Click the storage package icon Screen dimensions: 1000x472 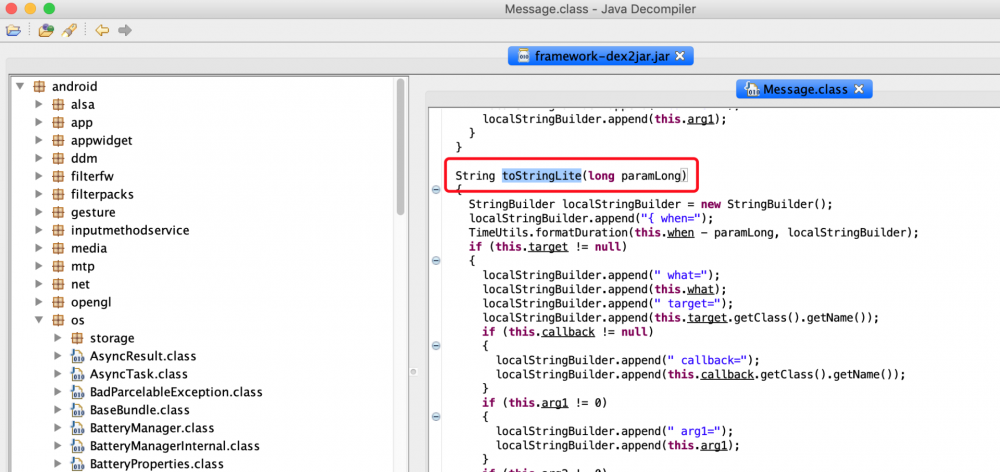(x=77, y=338)
